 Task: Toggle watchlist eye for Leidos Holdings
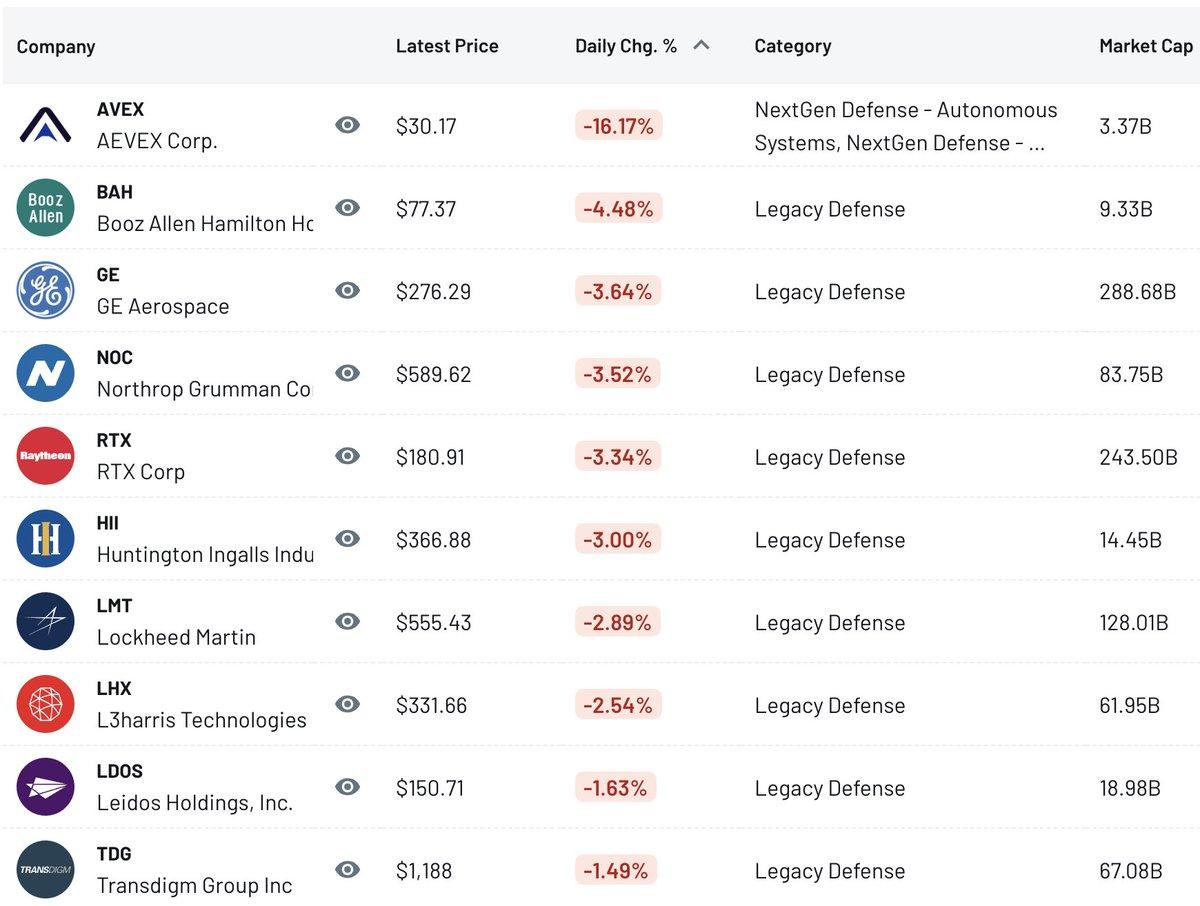pos(347,787)
